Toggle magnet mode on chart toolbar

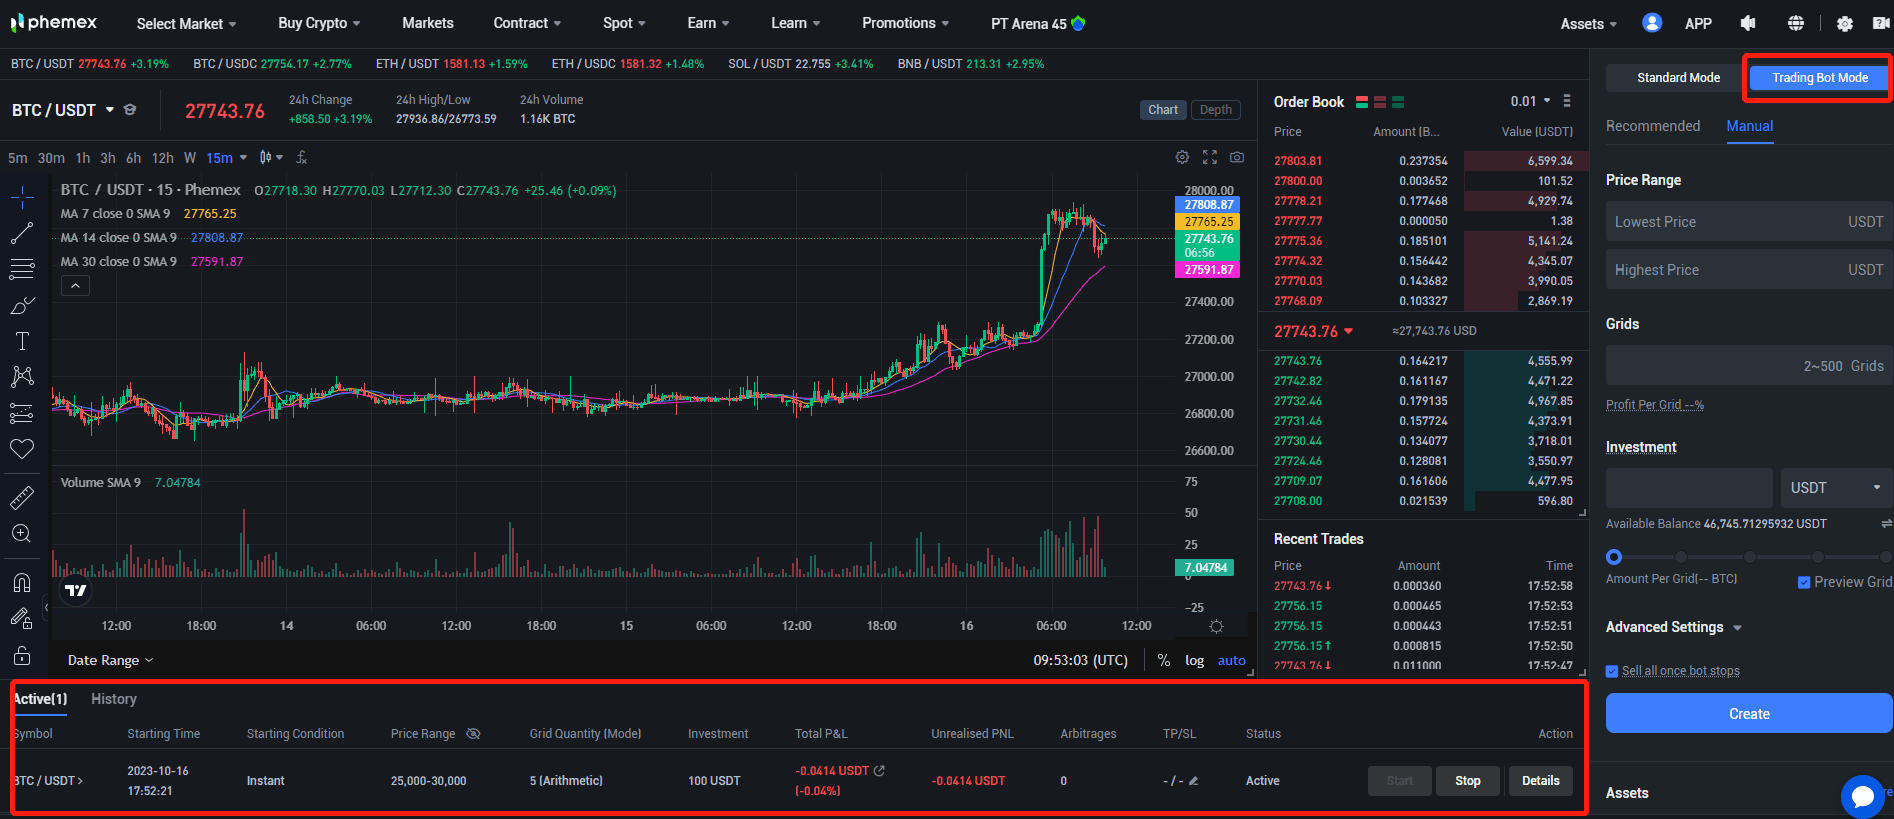[x=22, y=582]
